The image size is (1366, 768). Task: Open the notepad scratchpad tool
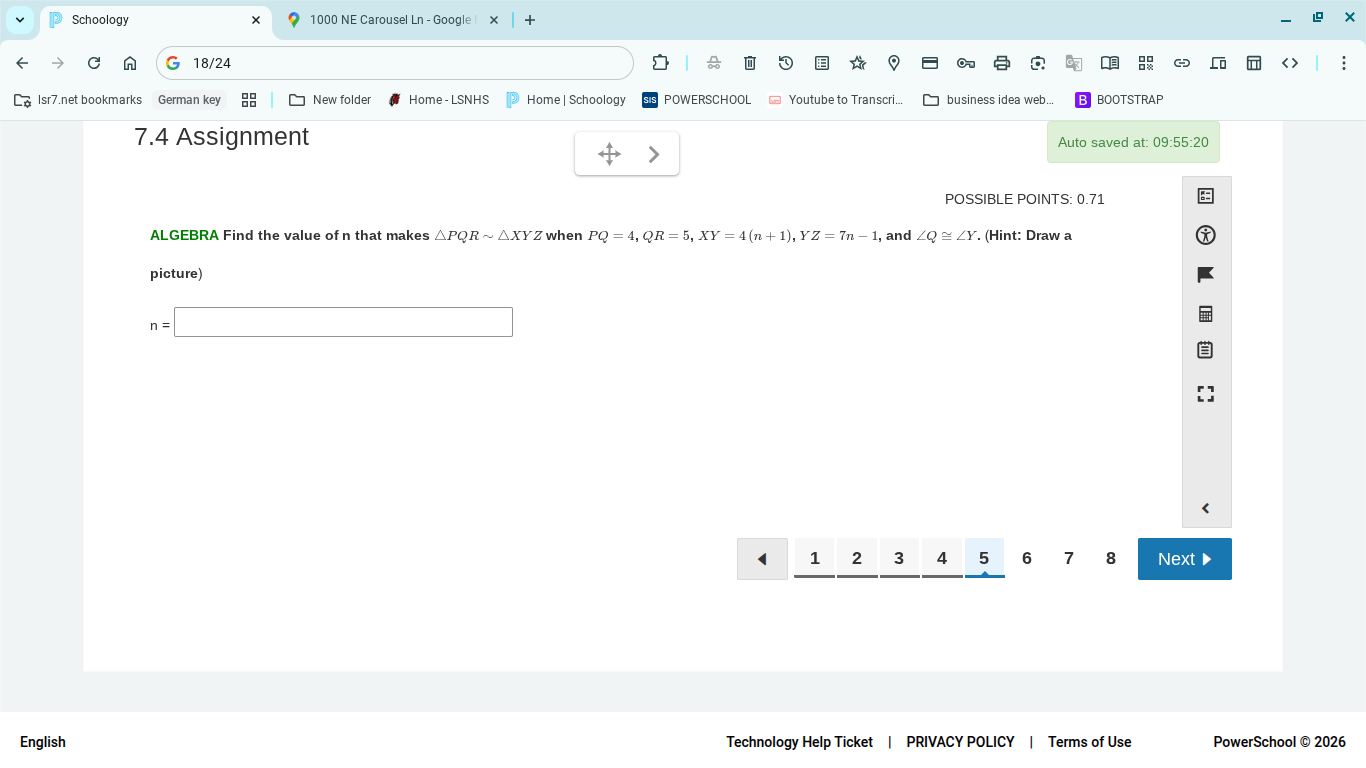coord(1206,350)
